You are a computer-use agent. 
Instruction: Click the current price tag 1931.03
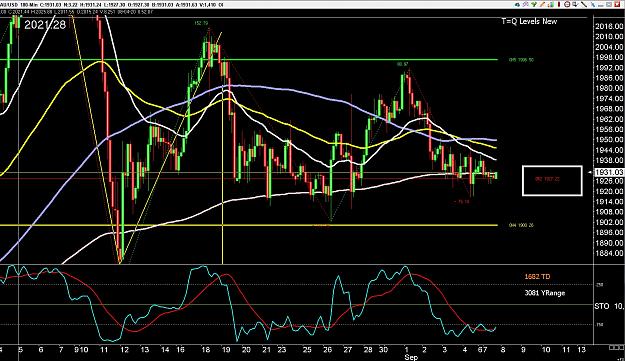[x=608, y=172]
